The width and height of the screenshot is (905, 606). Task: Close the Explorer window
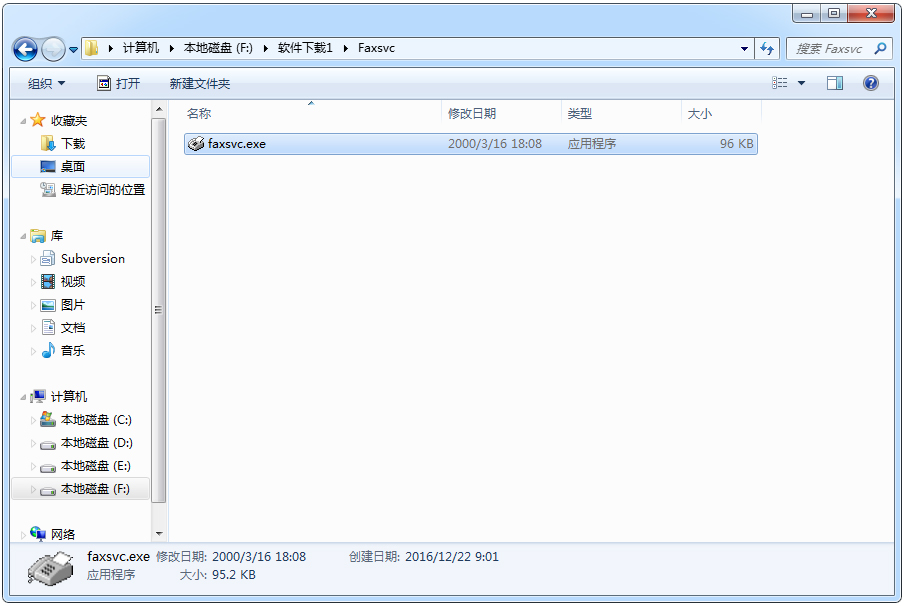tap(870, 13)
